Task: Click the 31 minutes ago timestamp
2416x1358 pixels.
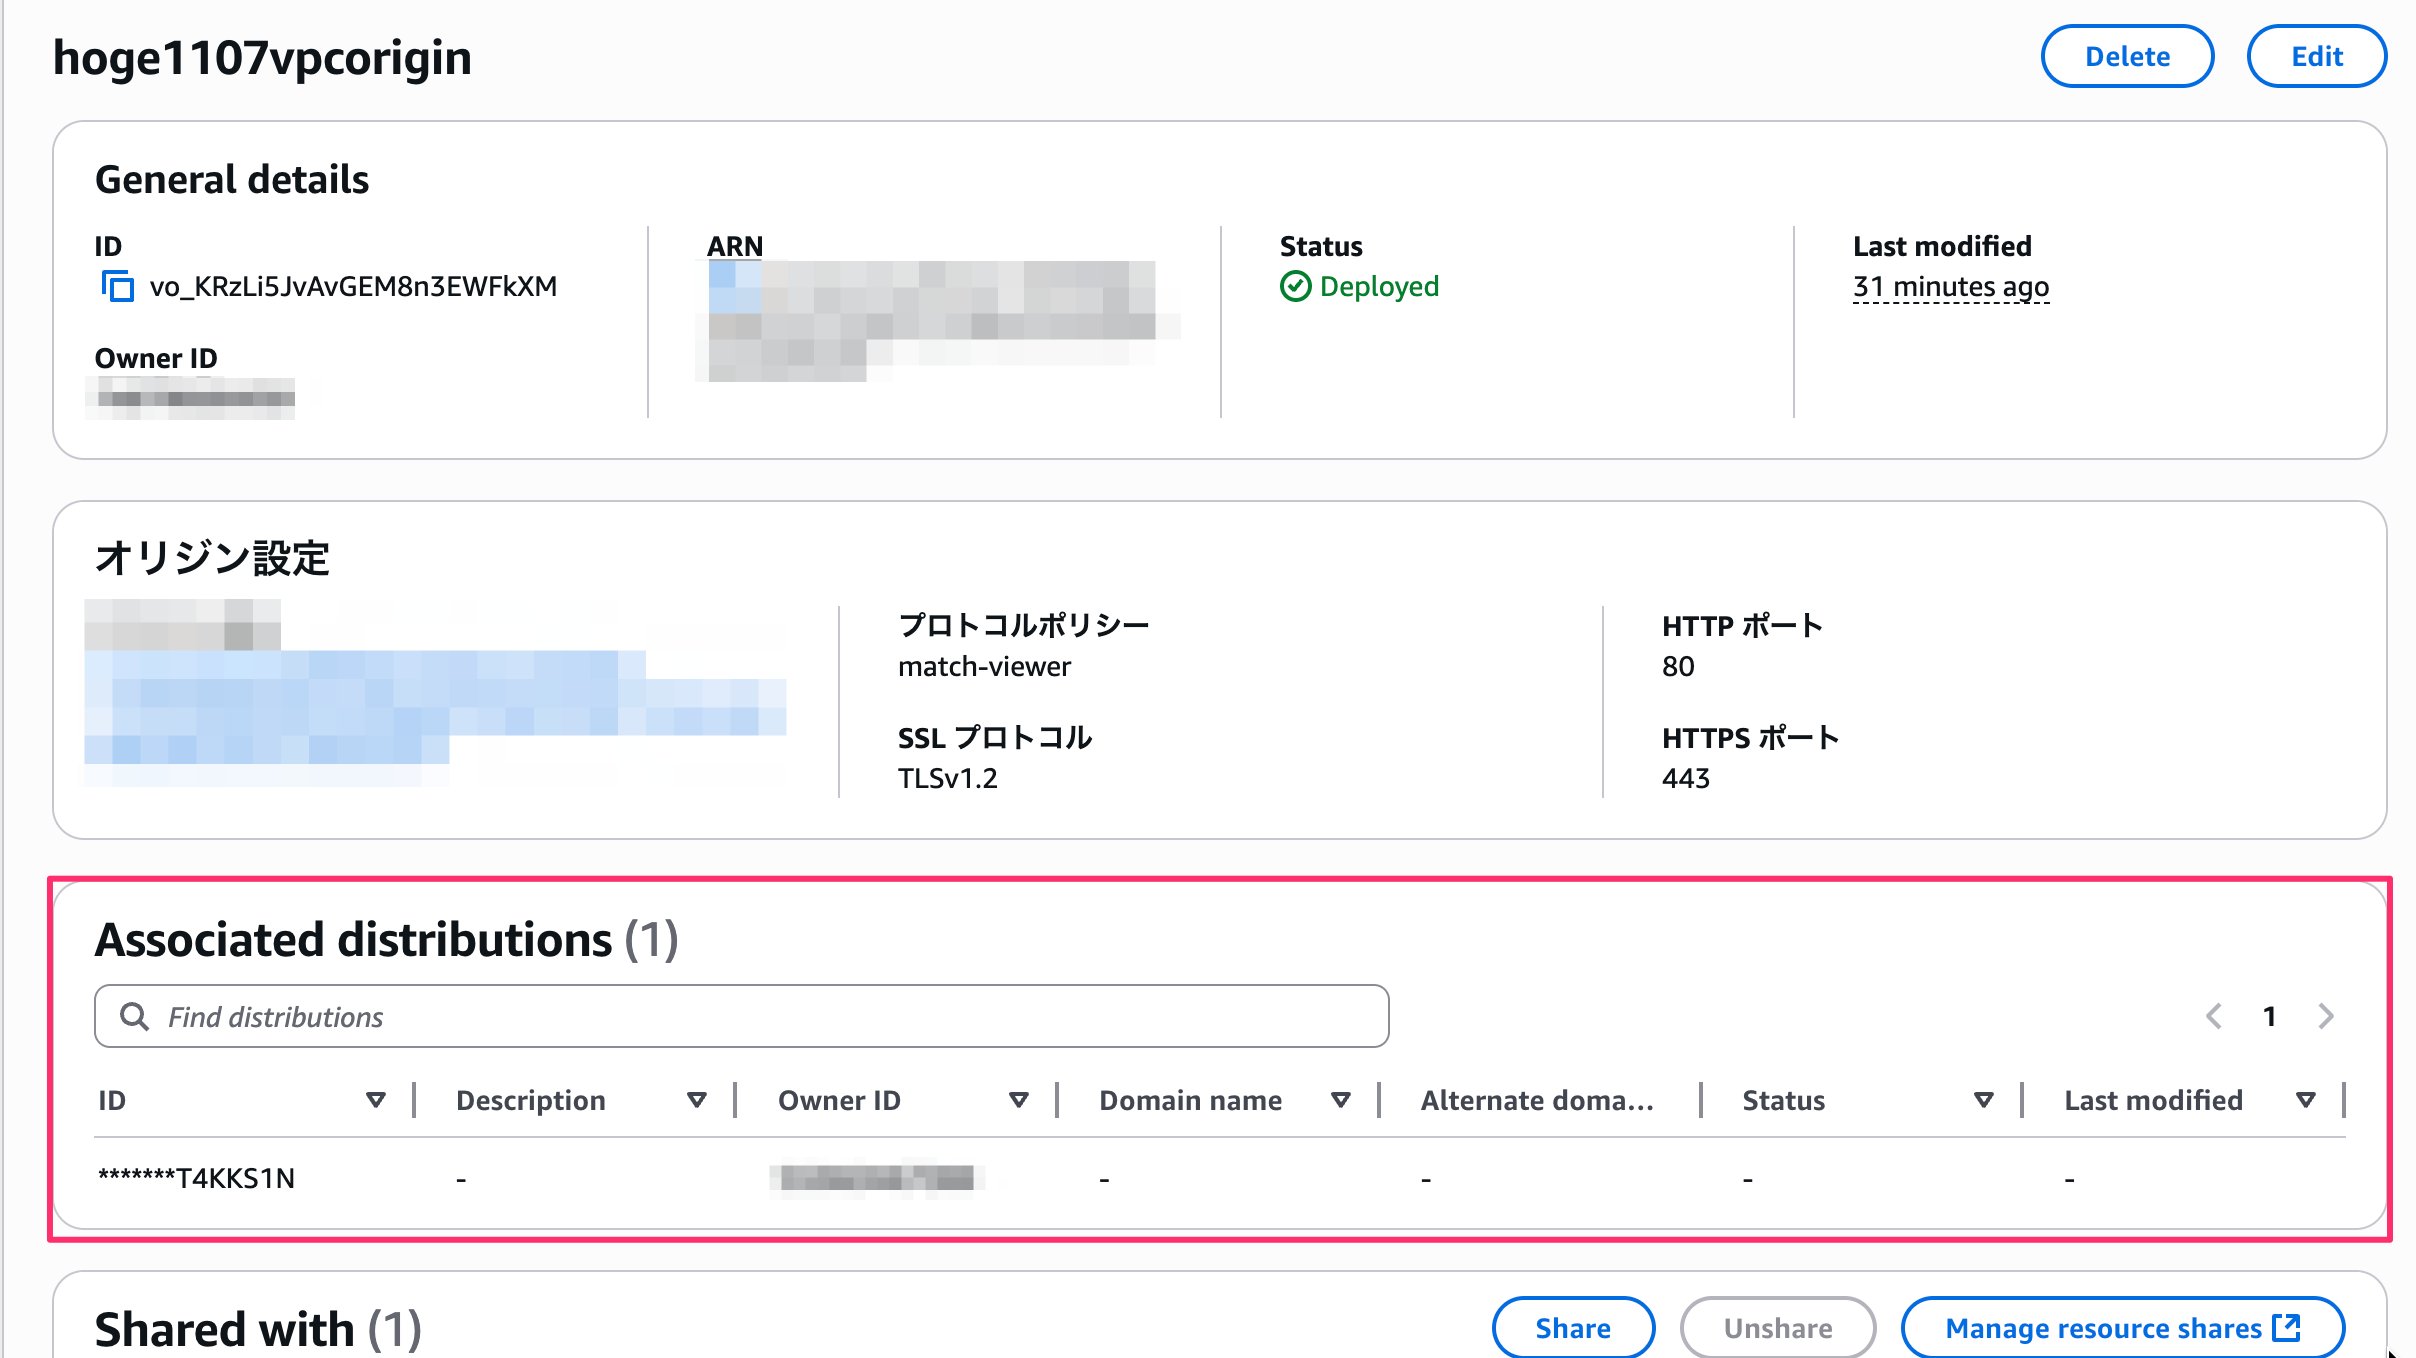Action: tap(1950, 287)
